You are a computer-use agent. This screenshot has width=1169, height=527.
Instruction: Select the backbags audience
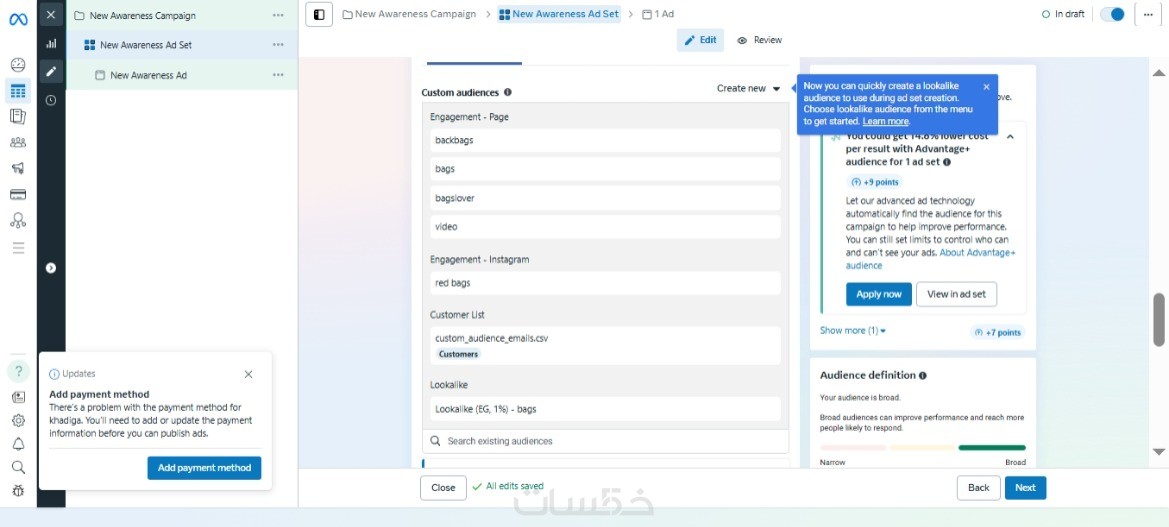click(x=605, y=140)
